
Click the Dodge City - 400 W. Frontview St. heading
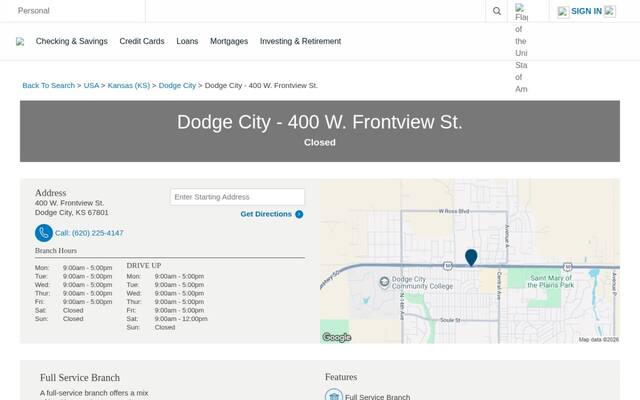[320, 122]
